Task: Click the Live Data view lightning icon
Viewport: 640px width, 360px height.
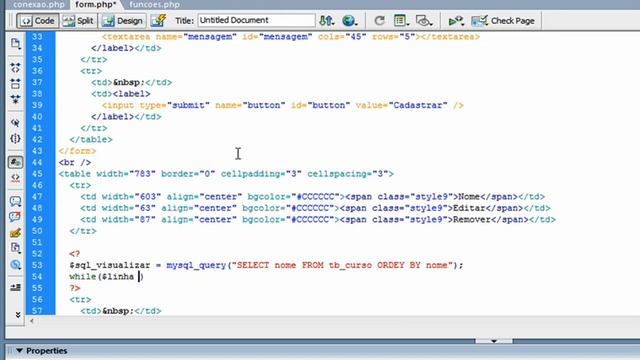Action: click(158, 20)
